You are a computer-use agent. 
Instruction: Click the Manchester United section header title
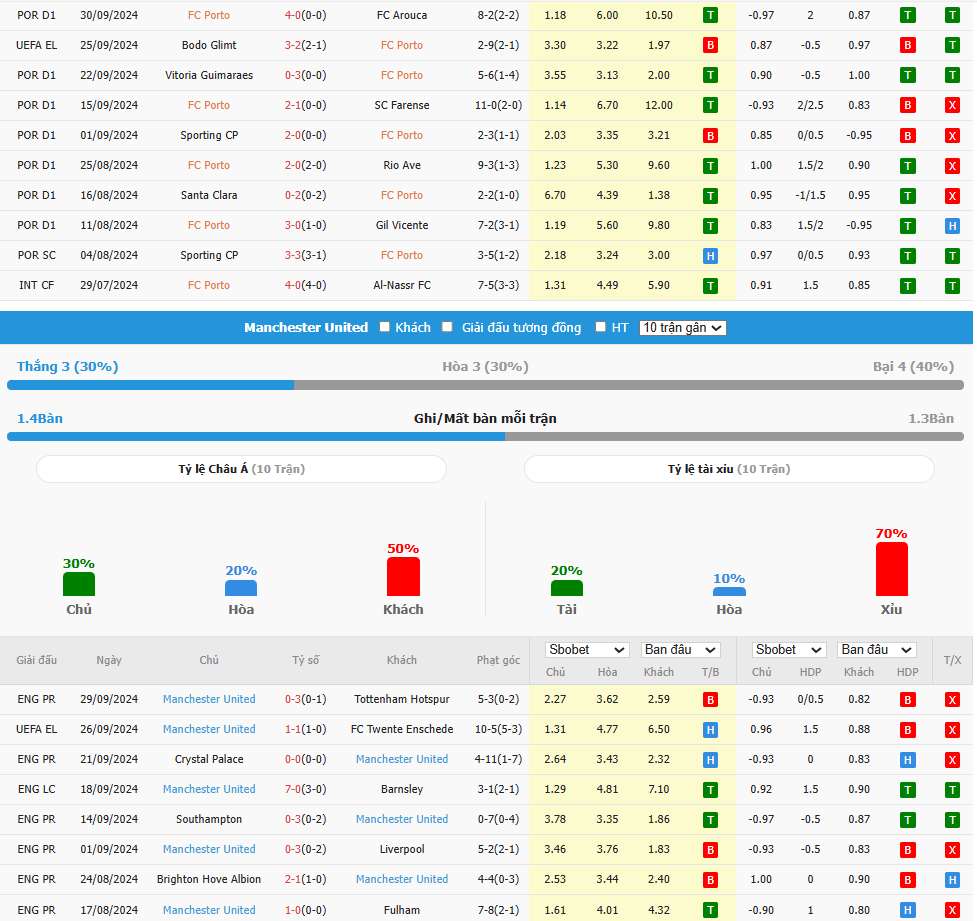point(306,328)
